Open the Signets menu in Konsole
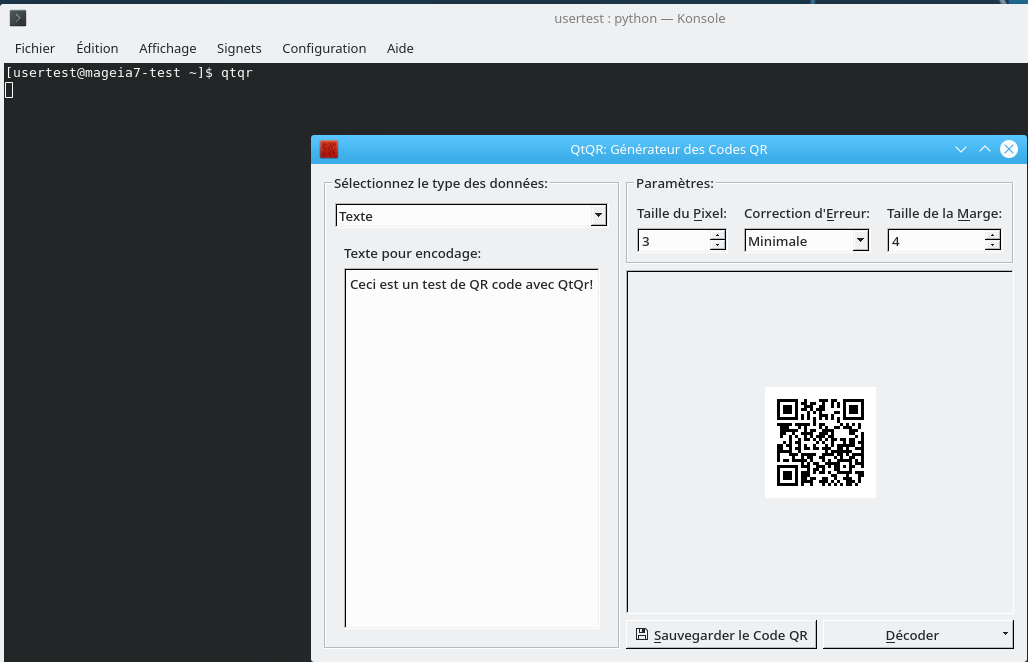The width and height of the screenshot is (1028, 662). (239, 49)
